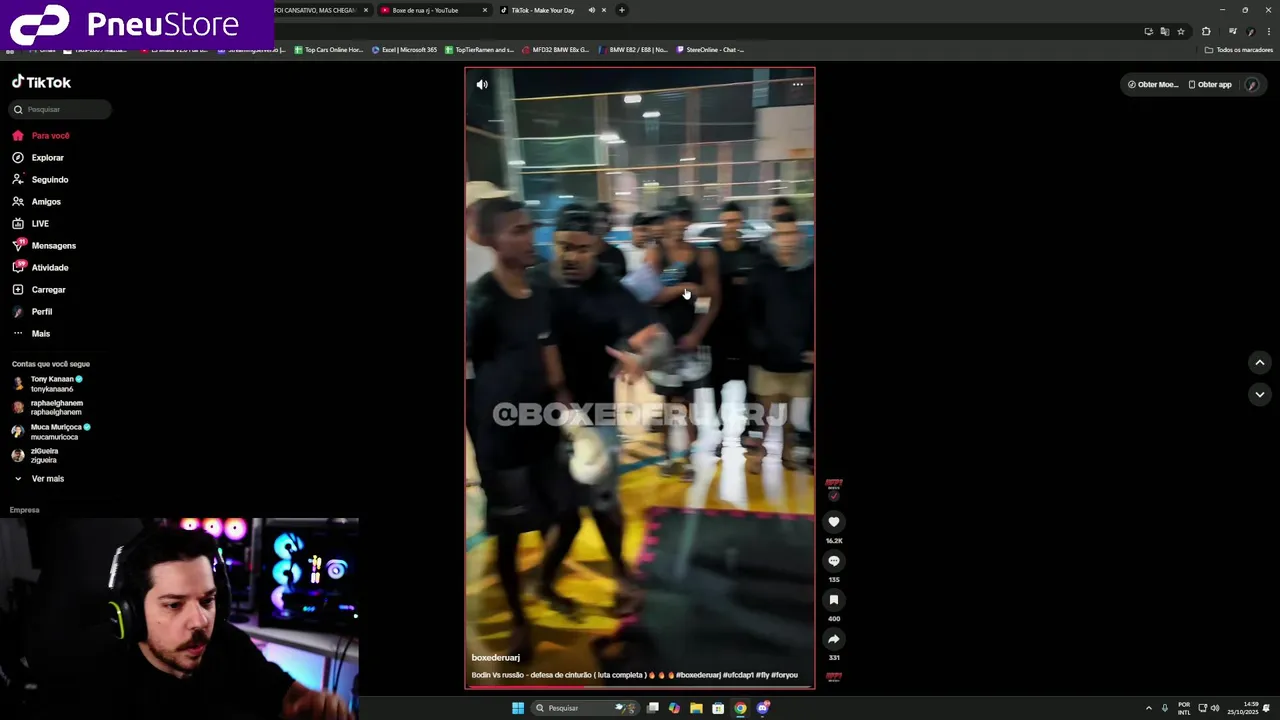This screenshot has height=720, width=1280.
Task: Go to the previous video with the up chevron
Action: point(1260,362)
